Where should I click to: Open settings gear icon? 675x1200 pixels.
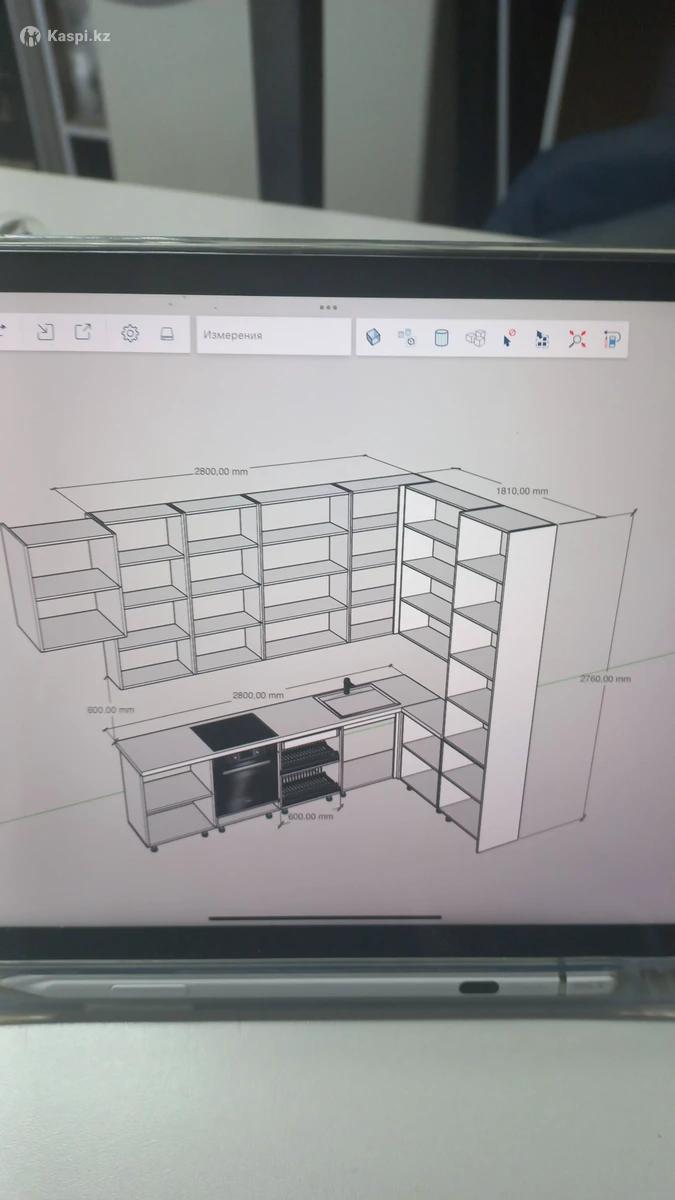(x=130, y=334)
